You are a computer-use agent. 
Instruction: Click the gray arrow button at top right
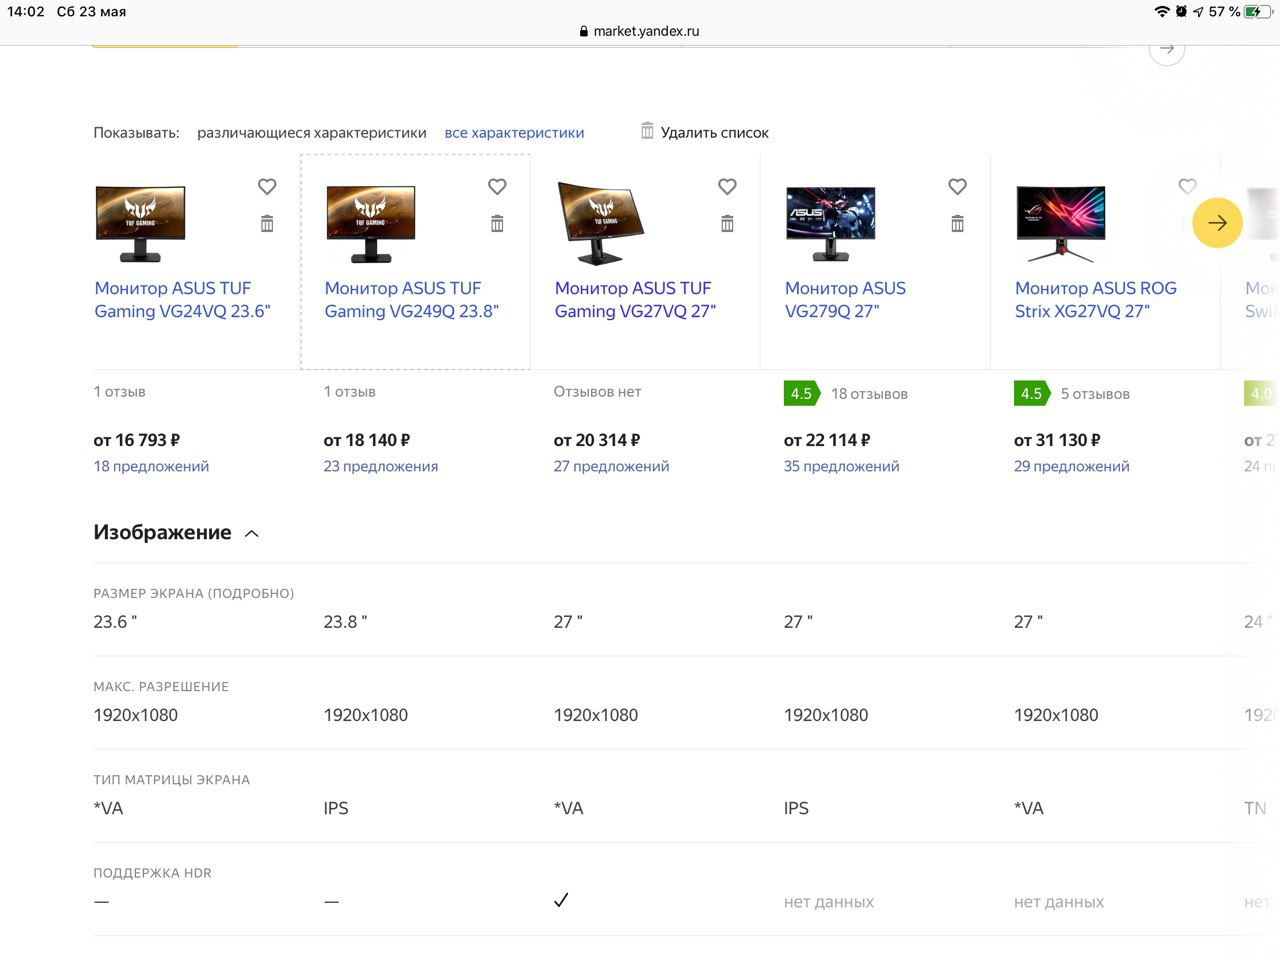point(1166,50)
